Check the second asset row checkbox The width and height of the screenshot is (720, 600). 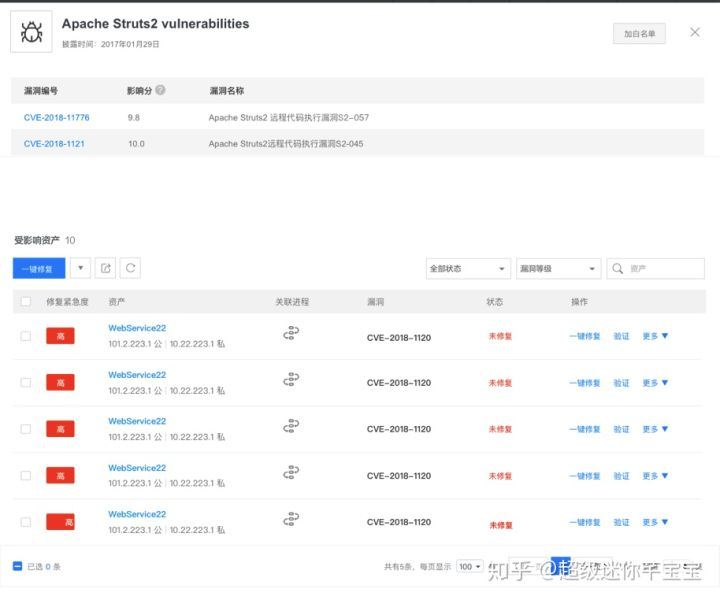[x=26, y=382]
